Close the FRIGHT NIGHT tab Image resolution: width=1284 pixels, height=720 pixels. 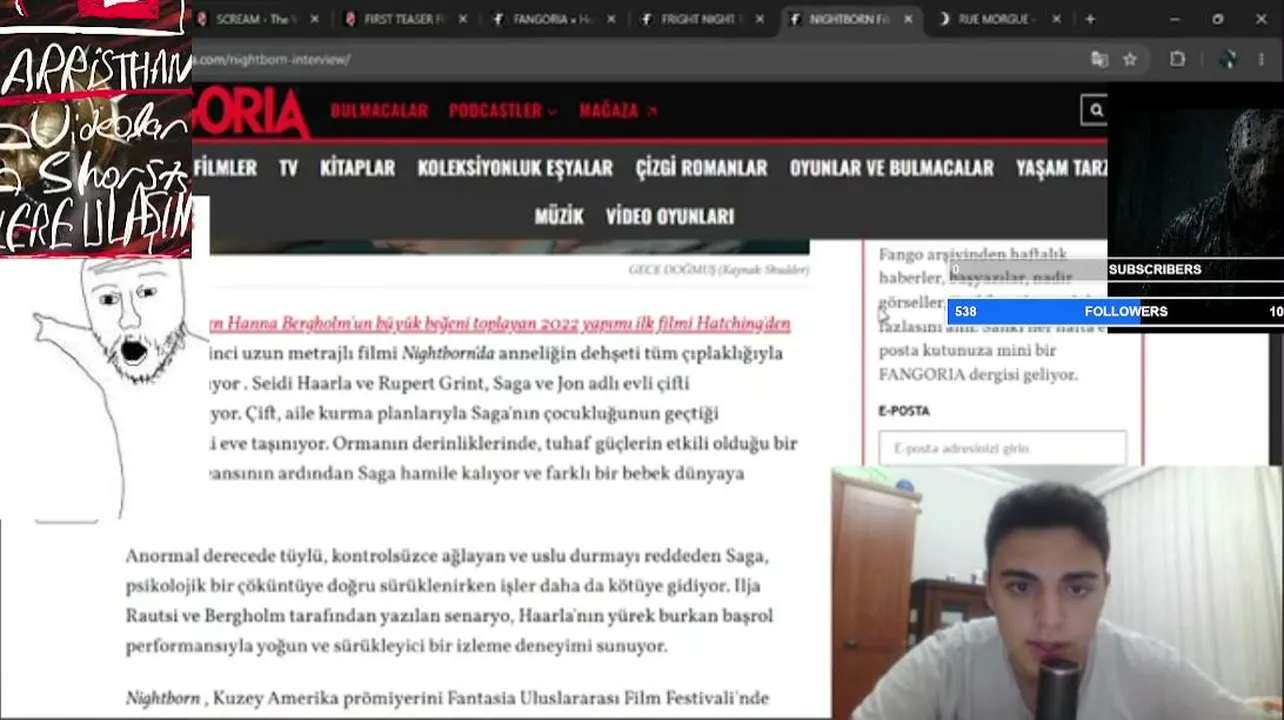click(x=760, y=19)
